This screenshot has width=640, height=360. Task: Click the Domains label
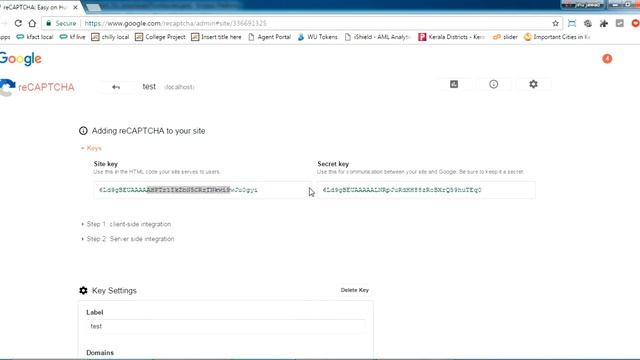[100, 353]
